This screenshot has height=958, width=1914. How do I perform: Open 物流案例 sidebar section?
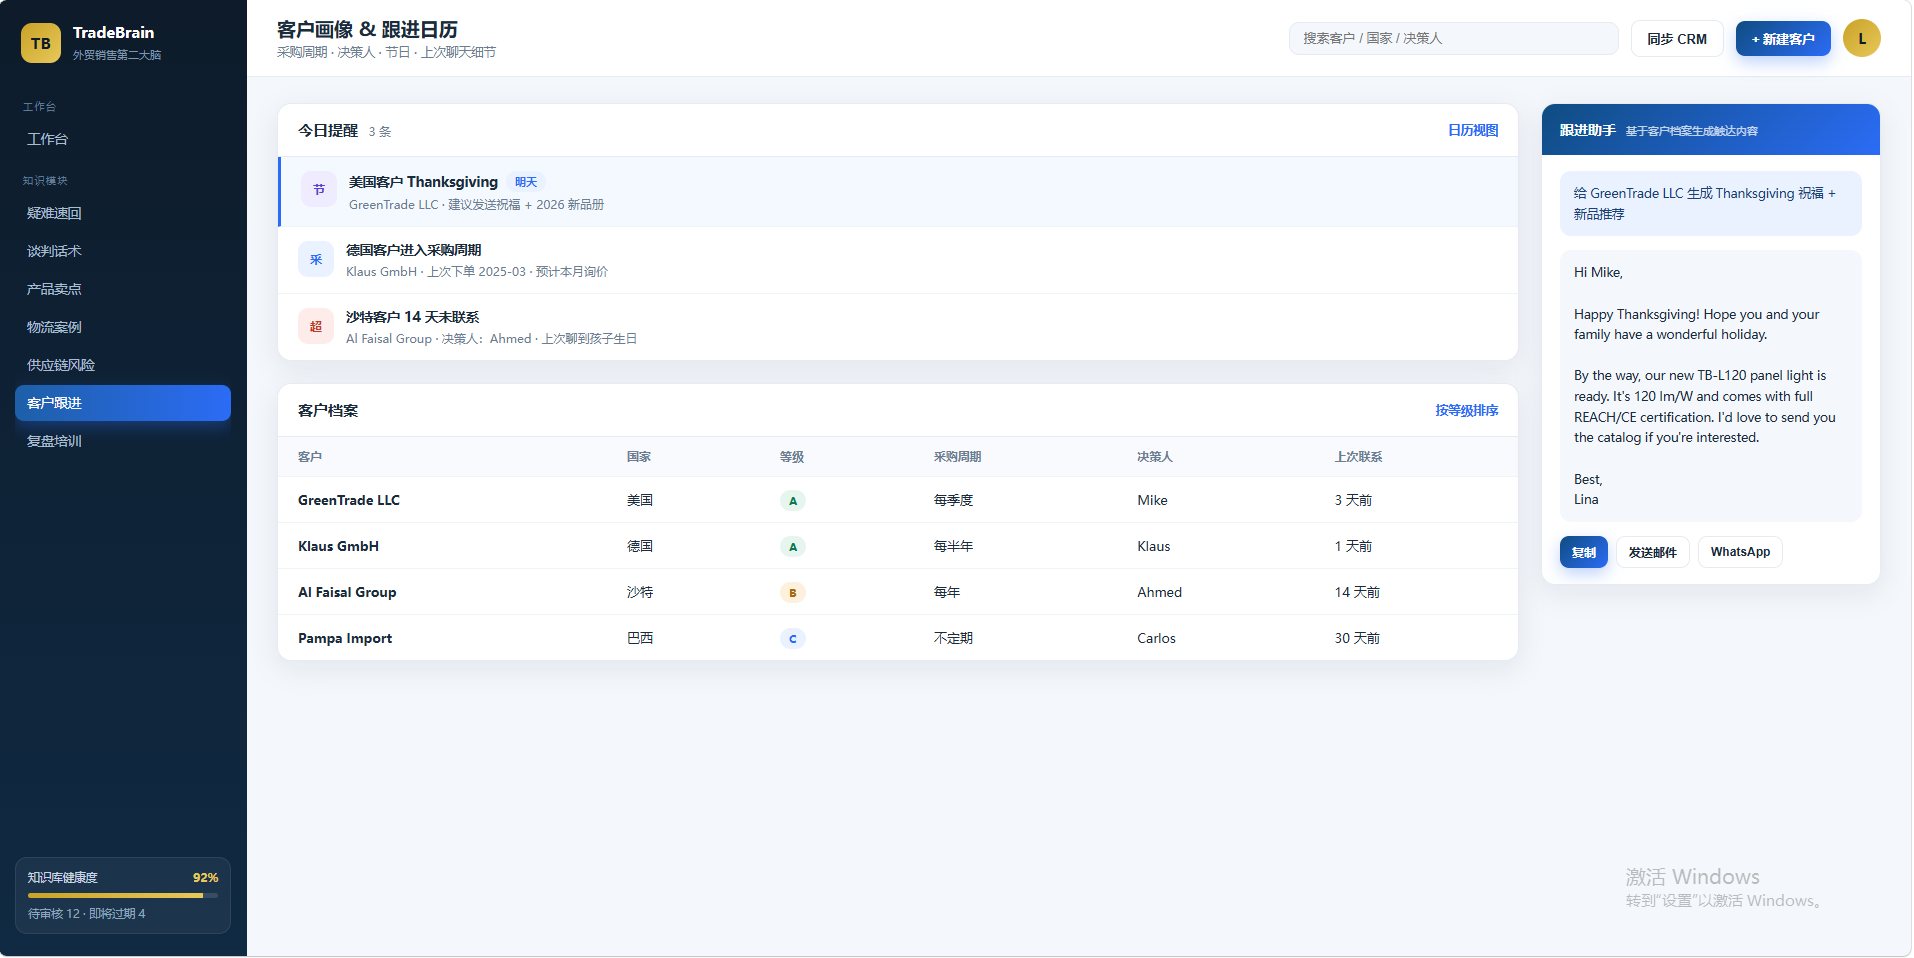[x=123, y=327]
